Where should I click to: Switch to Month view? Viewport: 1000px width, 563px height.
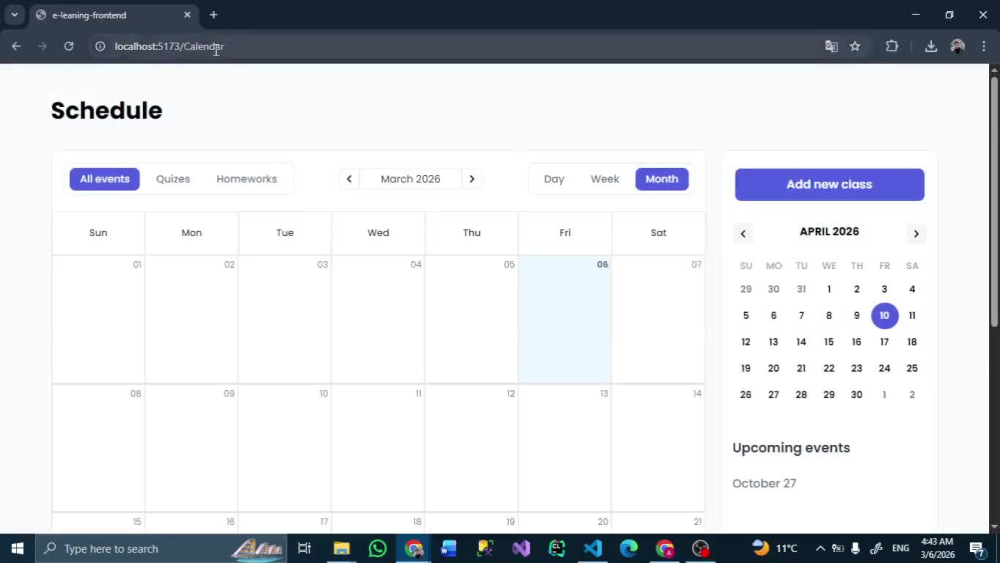click(661, 179)
